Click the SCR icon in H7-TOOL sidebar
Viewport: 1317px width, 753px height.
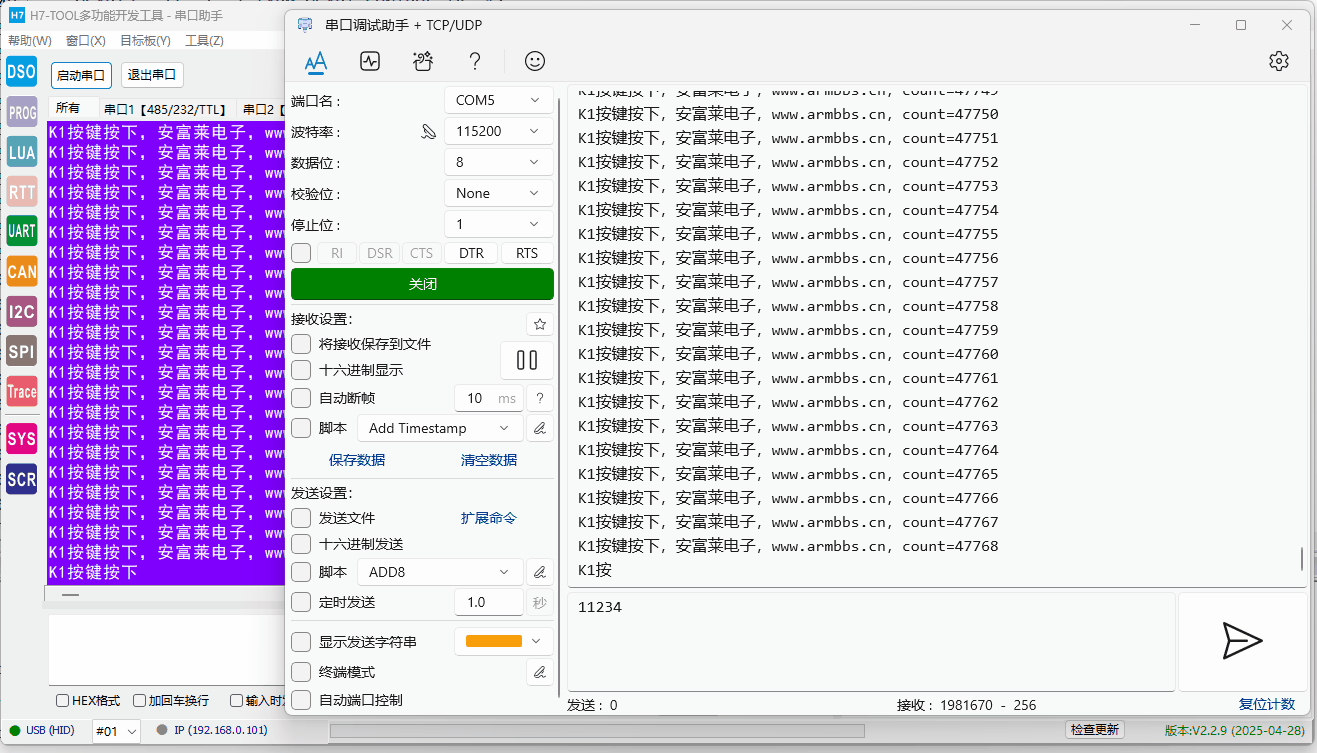tap(22, 479)
